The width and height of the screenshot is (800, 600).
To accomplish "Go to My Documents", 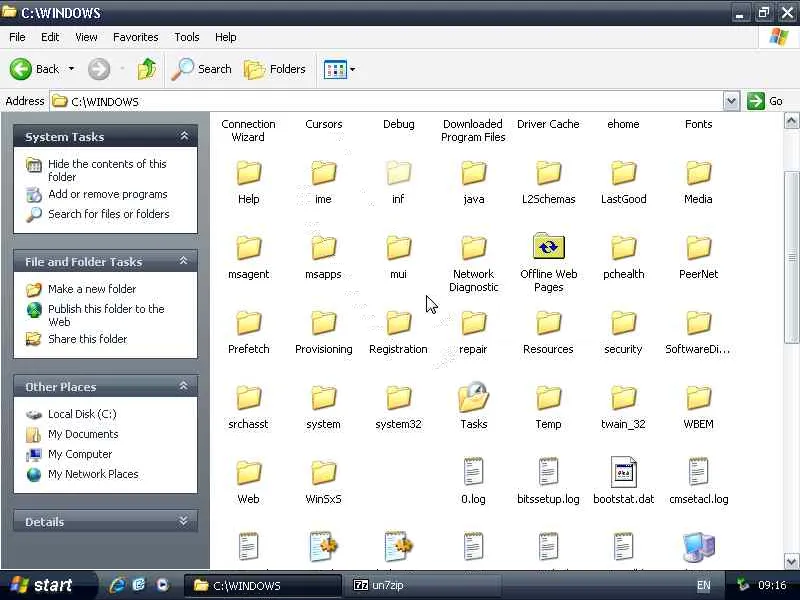I will 83,434.
